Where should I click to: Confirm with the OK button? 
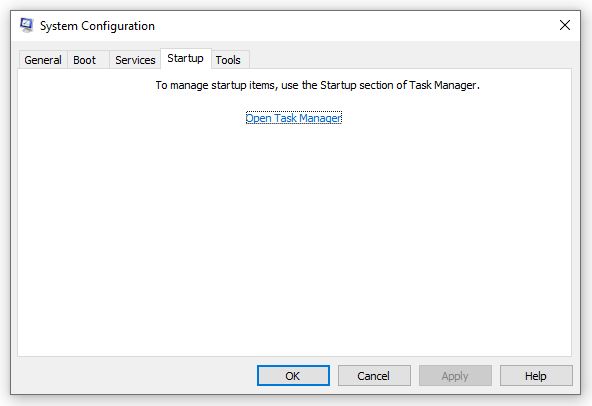pos(293,375)
